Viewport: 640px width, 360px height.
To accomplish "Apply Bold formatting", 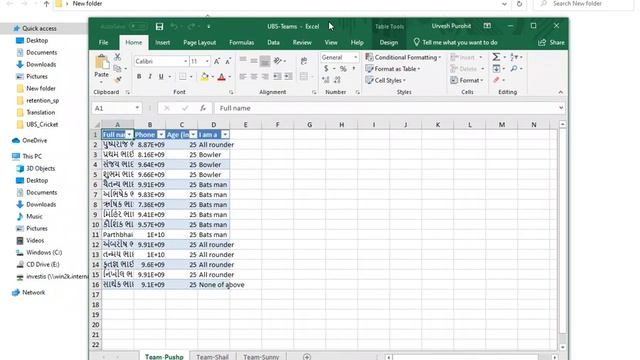I will pyautogui.click(x=139, y=77).
